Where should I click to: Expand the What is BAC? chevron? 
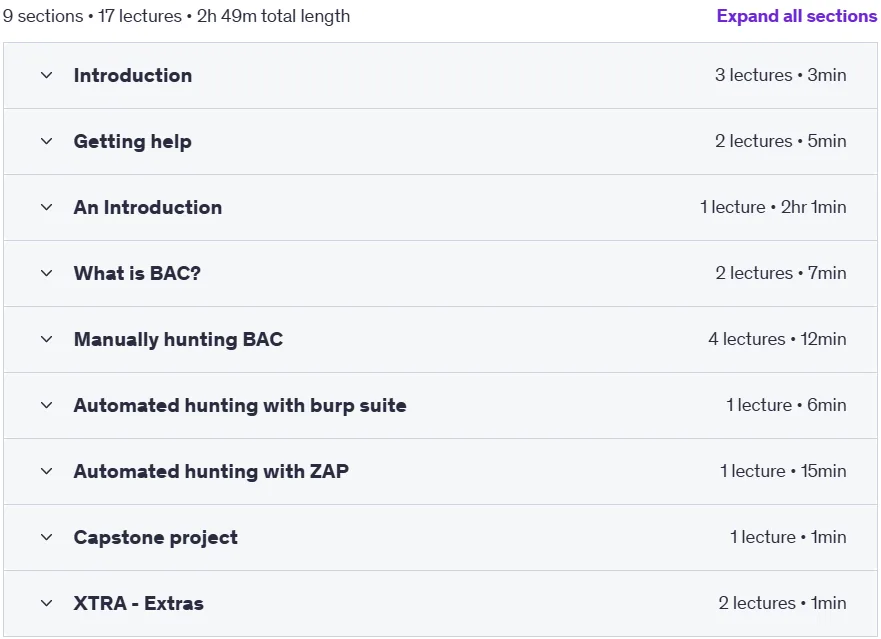pyautogui.click(x=47, y=273)
